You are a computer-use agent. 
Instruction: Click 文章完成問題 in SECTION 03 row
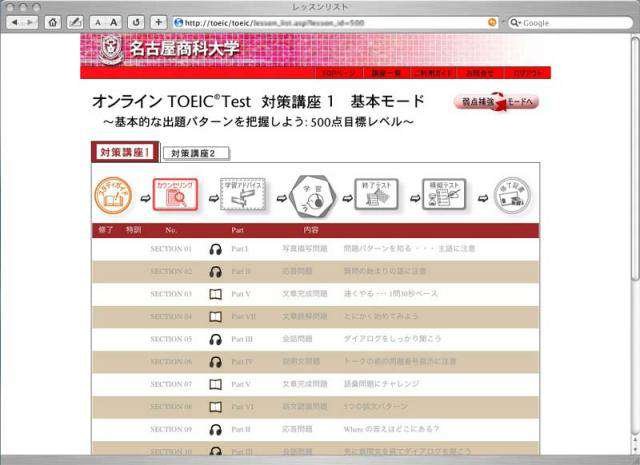(x=305, y=294)
